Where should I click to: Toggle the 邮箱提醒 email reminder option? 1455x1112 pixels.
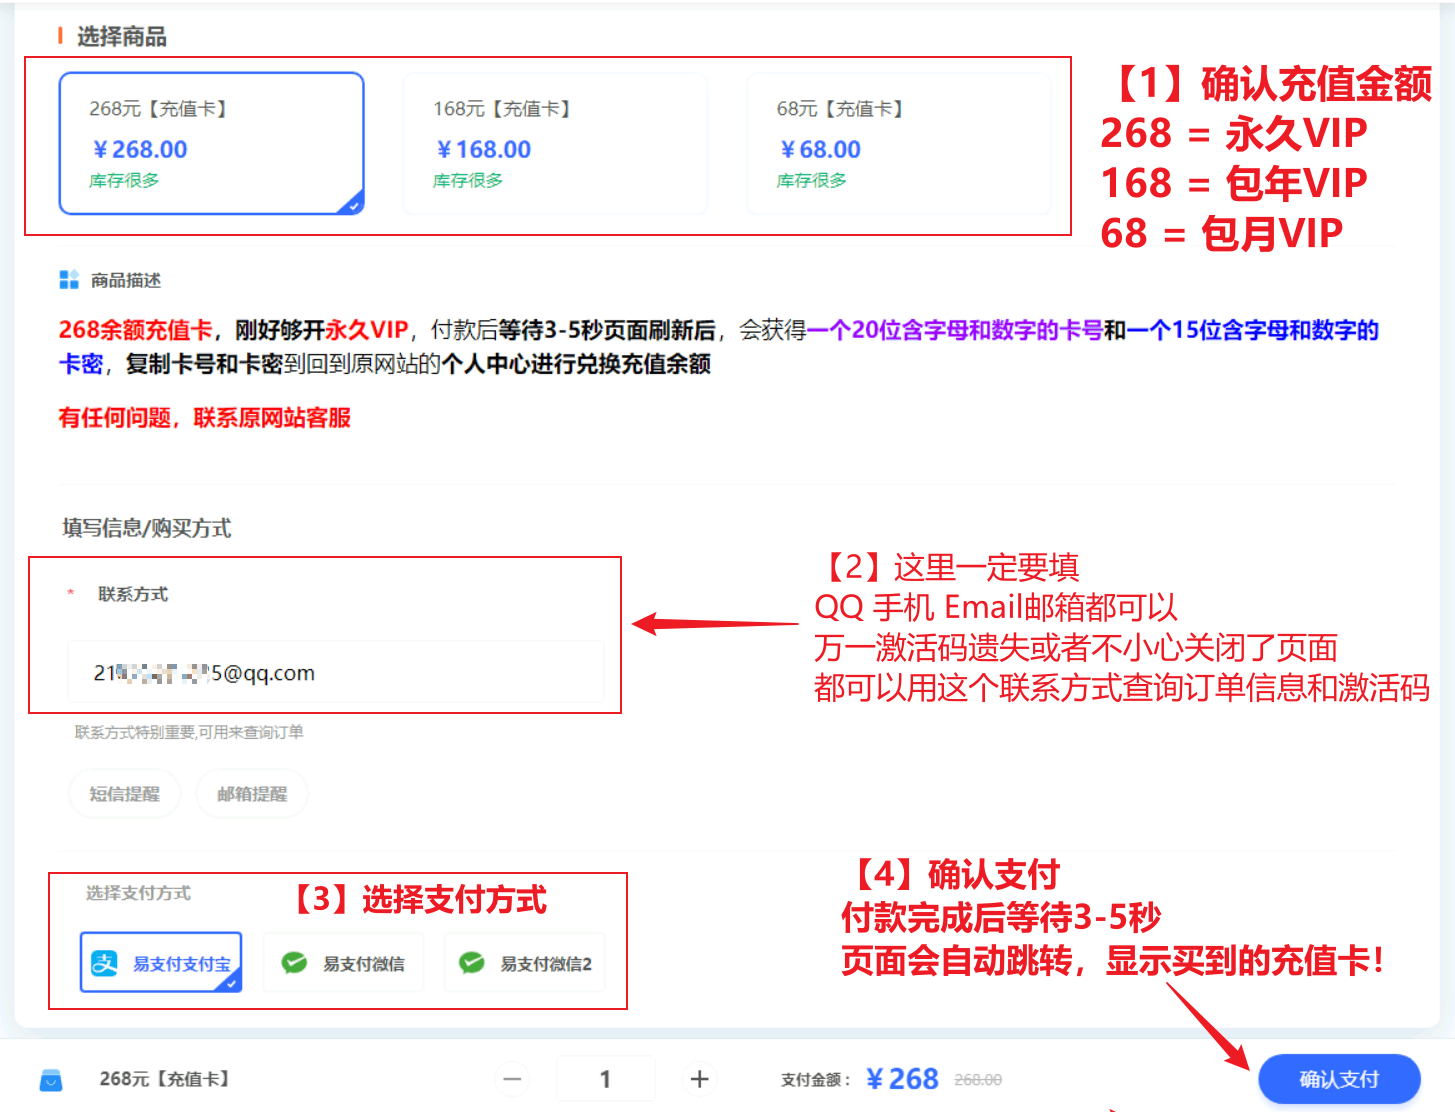click(x=252, y=794)
